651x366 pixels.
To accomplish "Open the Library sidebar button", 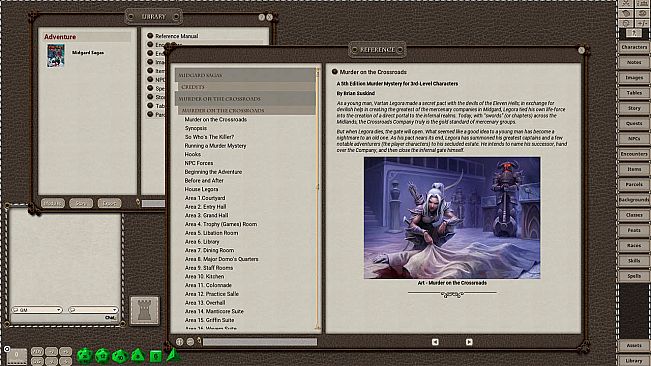I will [634, 361].
